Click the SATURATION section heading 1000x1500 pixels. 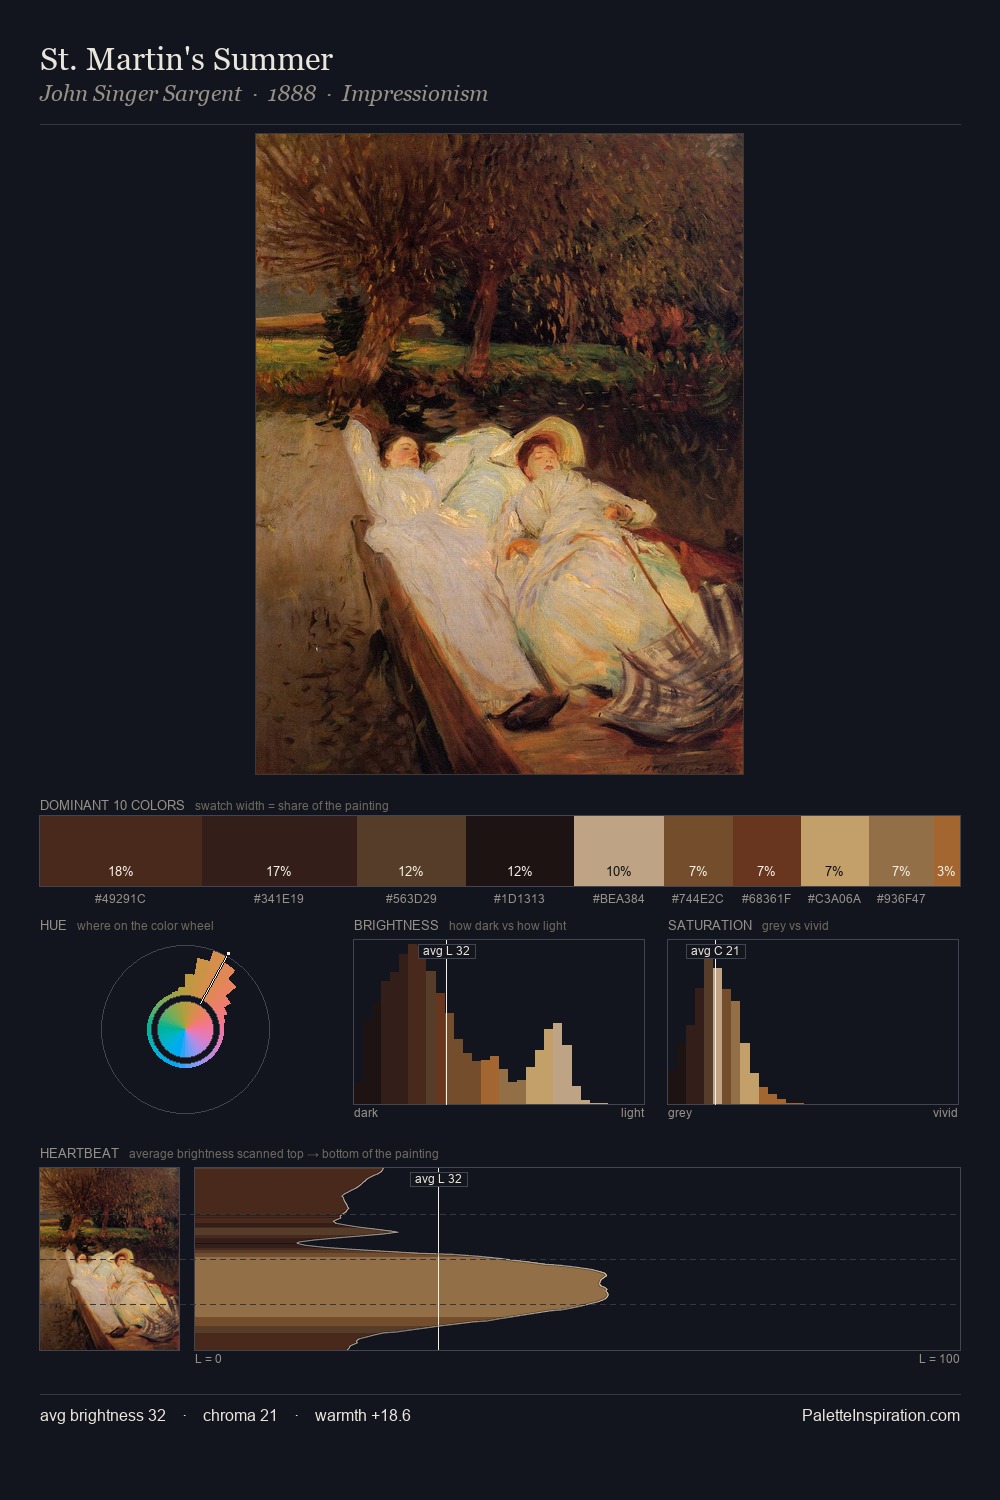pos(710,925)
